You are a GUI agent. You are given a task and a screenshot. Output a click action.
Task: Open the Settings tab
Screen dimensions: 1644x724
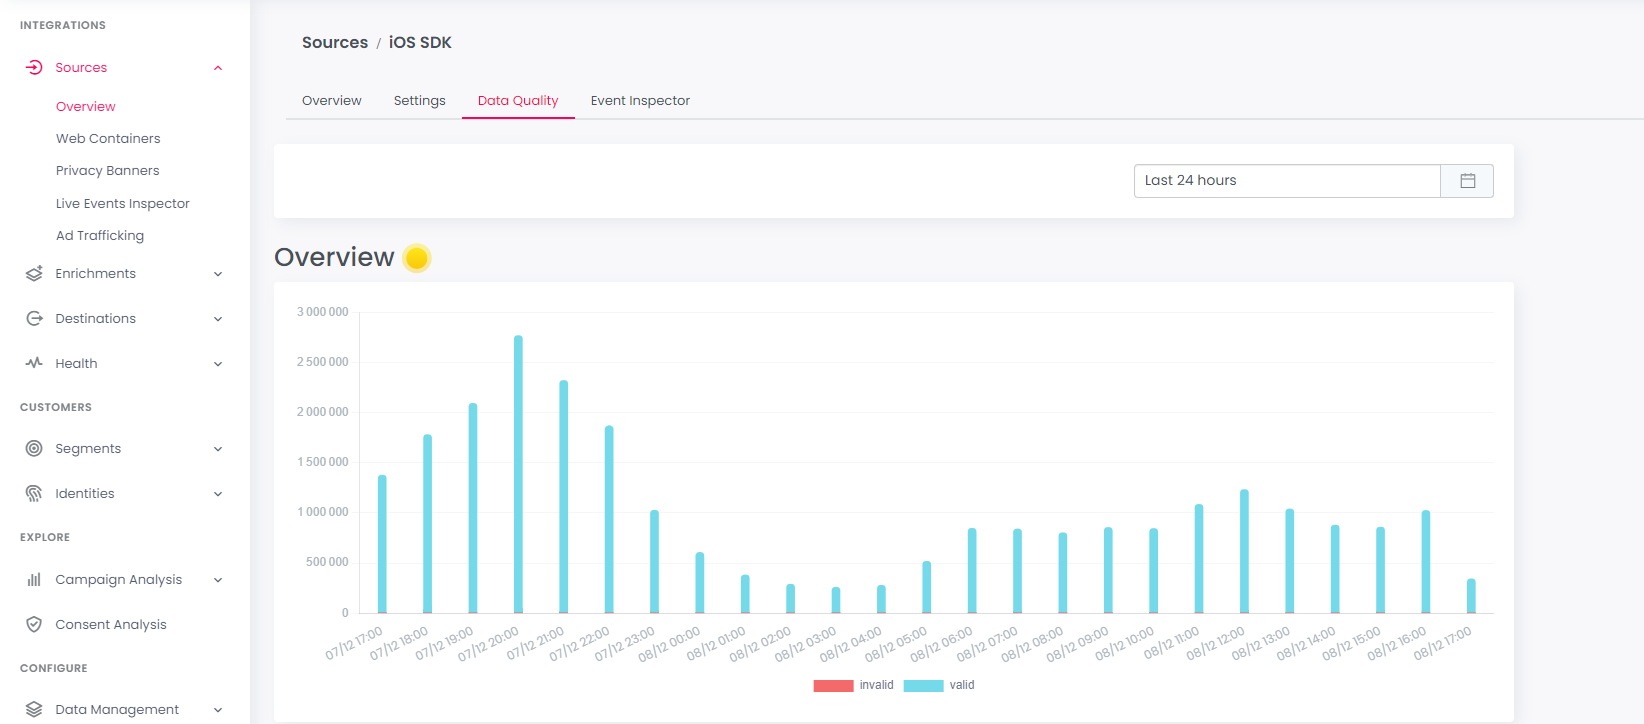pyautogui.click(x=419, y=101)
